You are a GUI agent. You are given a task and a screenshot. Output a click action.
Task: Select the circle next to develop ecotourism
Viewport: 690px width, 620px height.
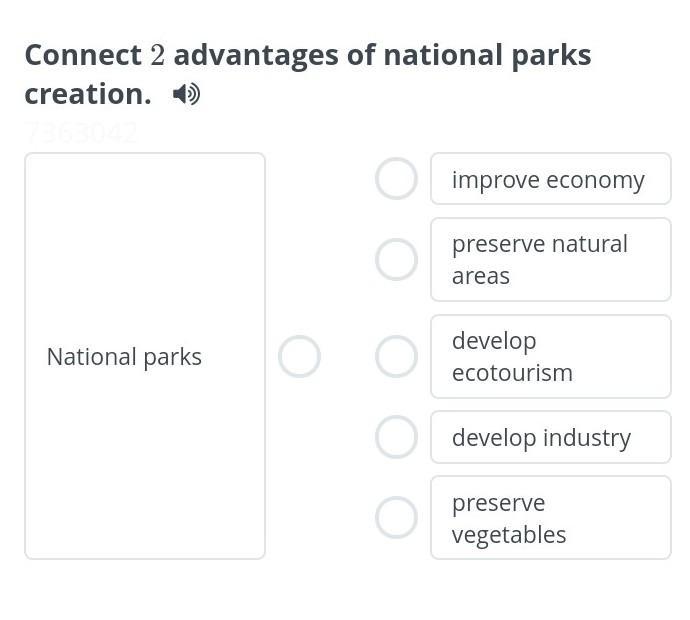396,356
